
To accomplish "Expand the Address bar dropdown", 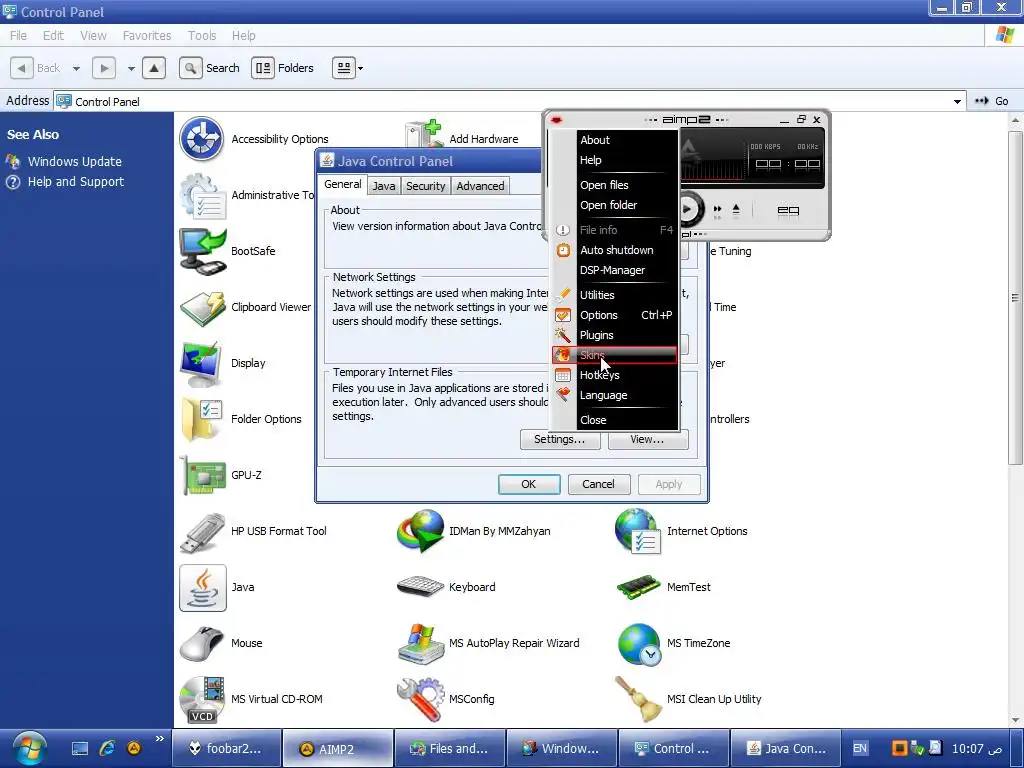I will click(957, 101).
